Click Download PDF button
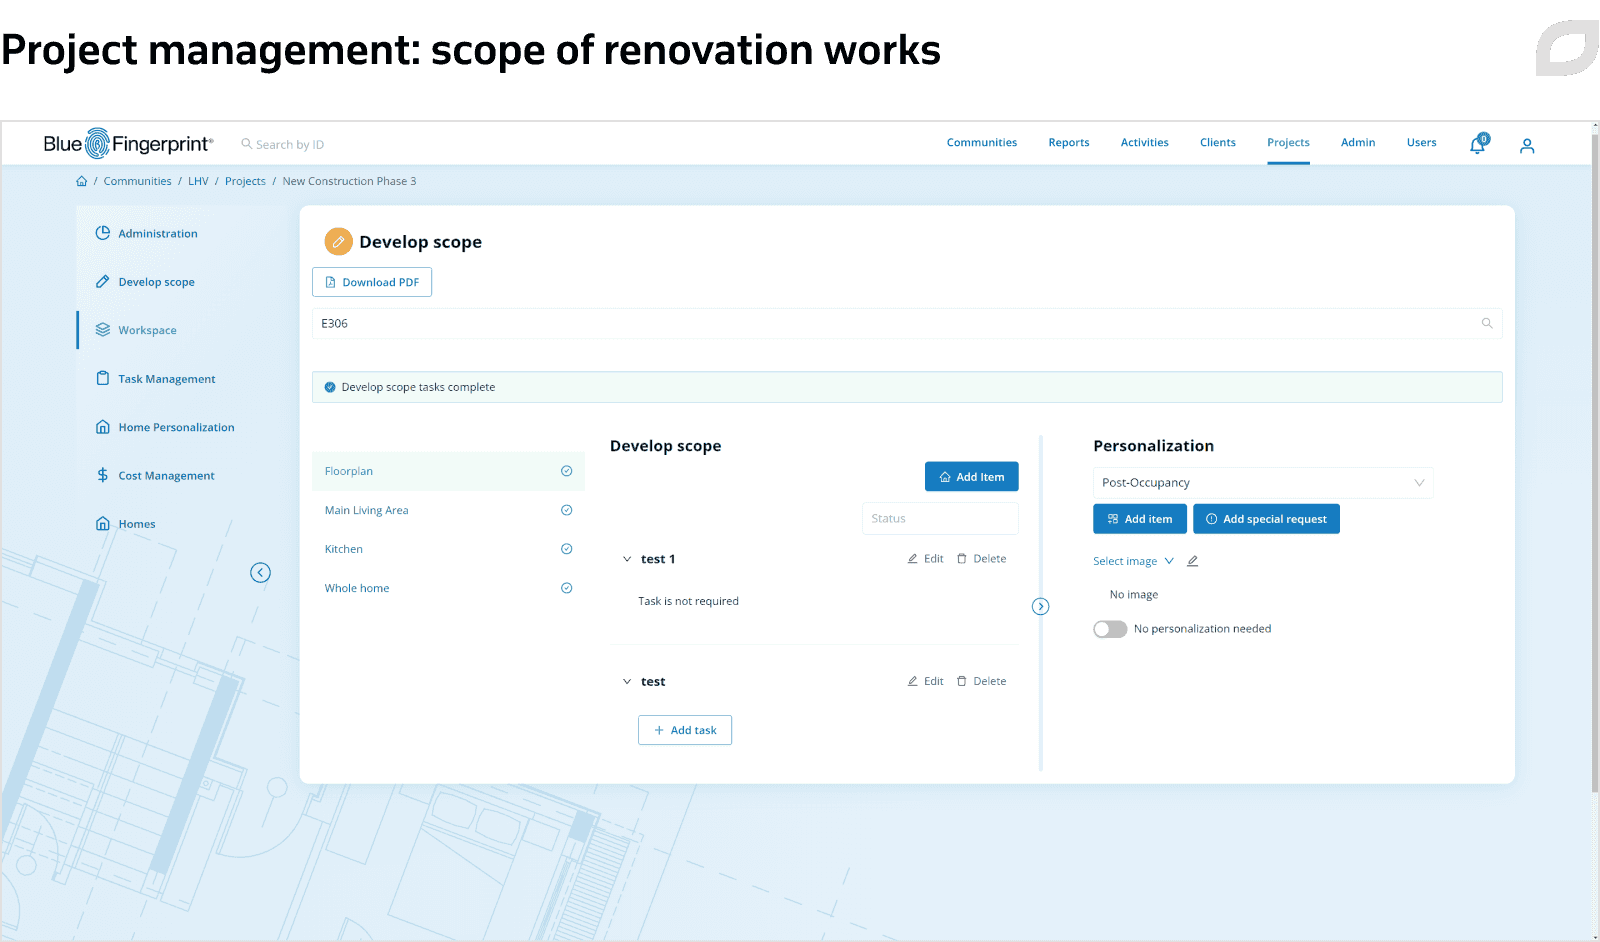 (372, 282)
